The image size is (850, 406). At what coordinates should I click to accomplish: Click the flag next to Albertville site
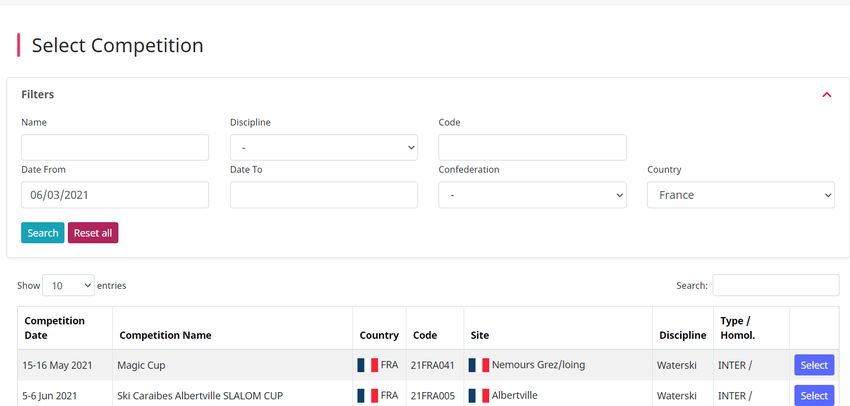(479, 396)
